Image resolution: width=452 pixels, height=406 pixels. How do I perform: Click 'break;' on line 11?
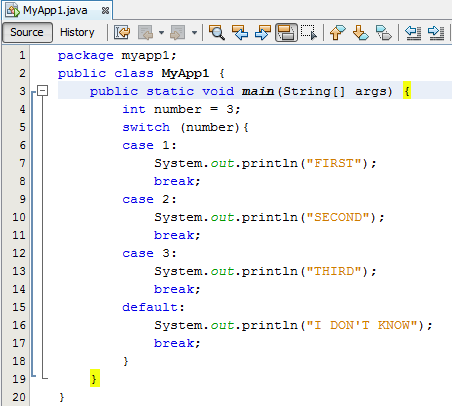[177, 235]
